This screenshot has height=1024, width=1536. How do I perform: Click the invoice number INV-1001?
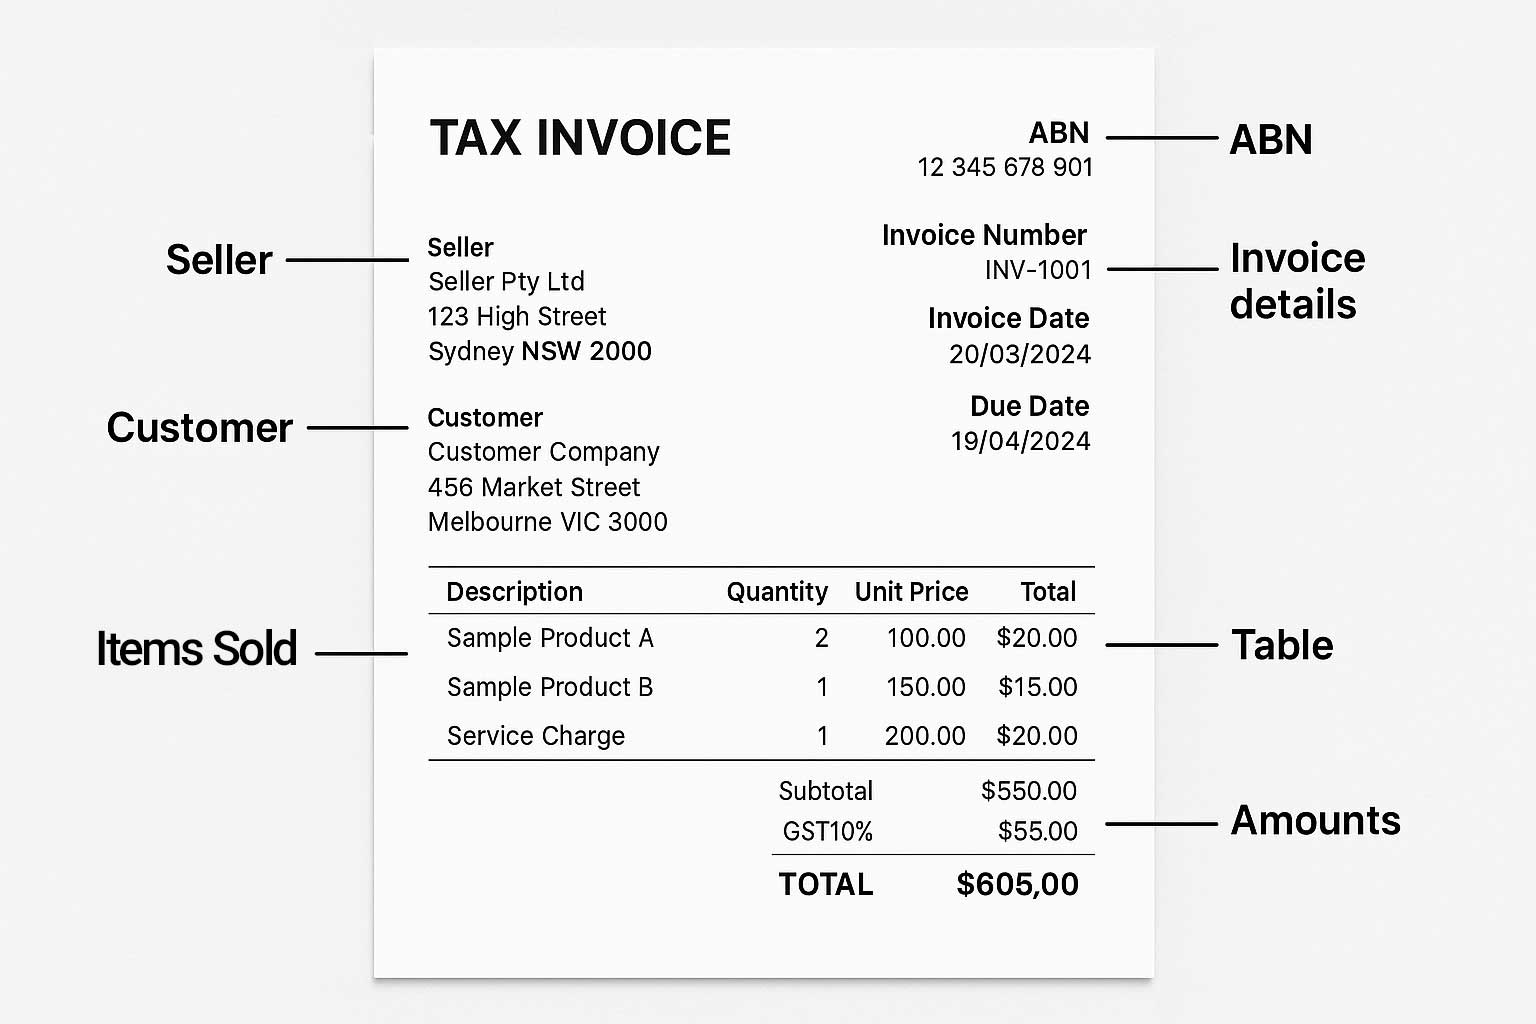pyautogui.click(x=1037, y=270)
